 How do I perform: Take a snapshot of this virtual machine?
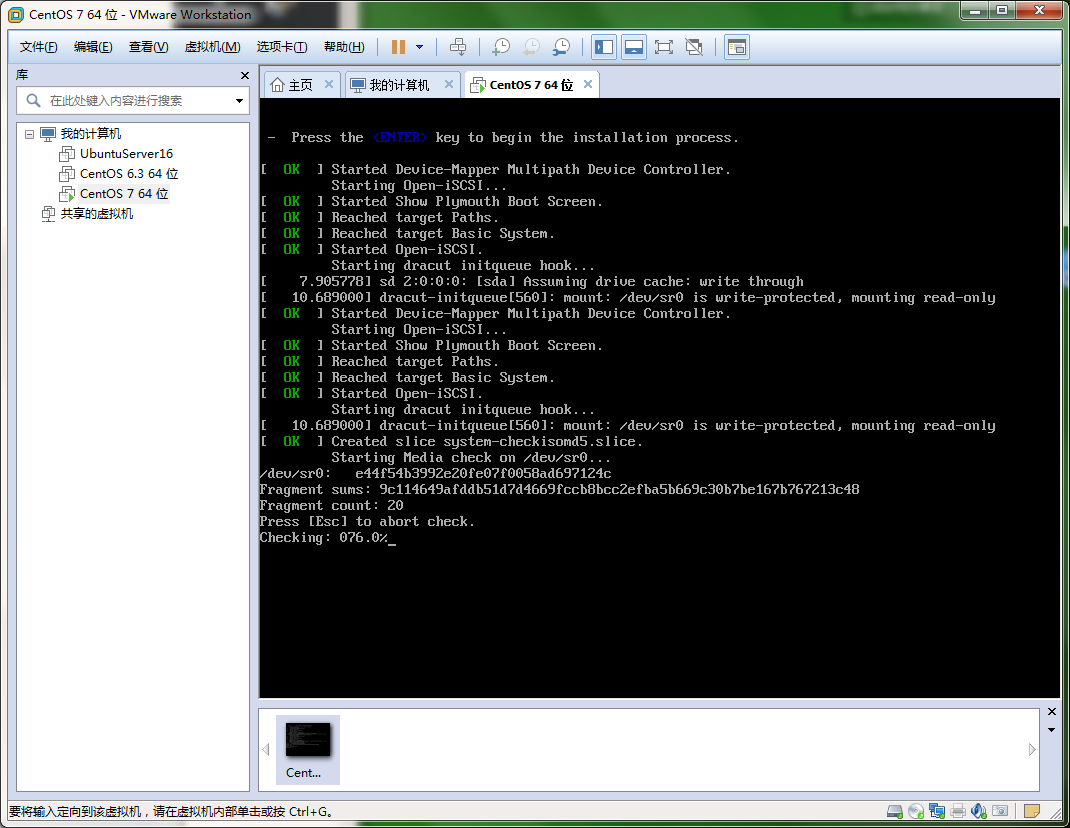[x=502, y=47]
